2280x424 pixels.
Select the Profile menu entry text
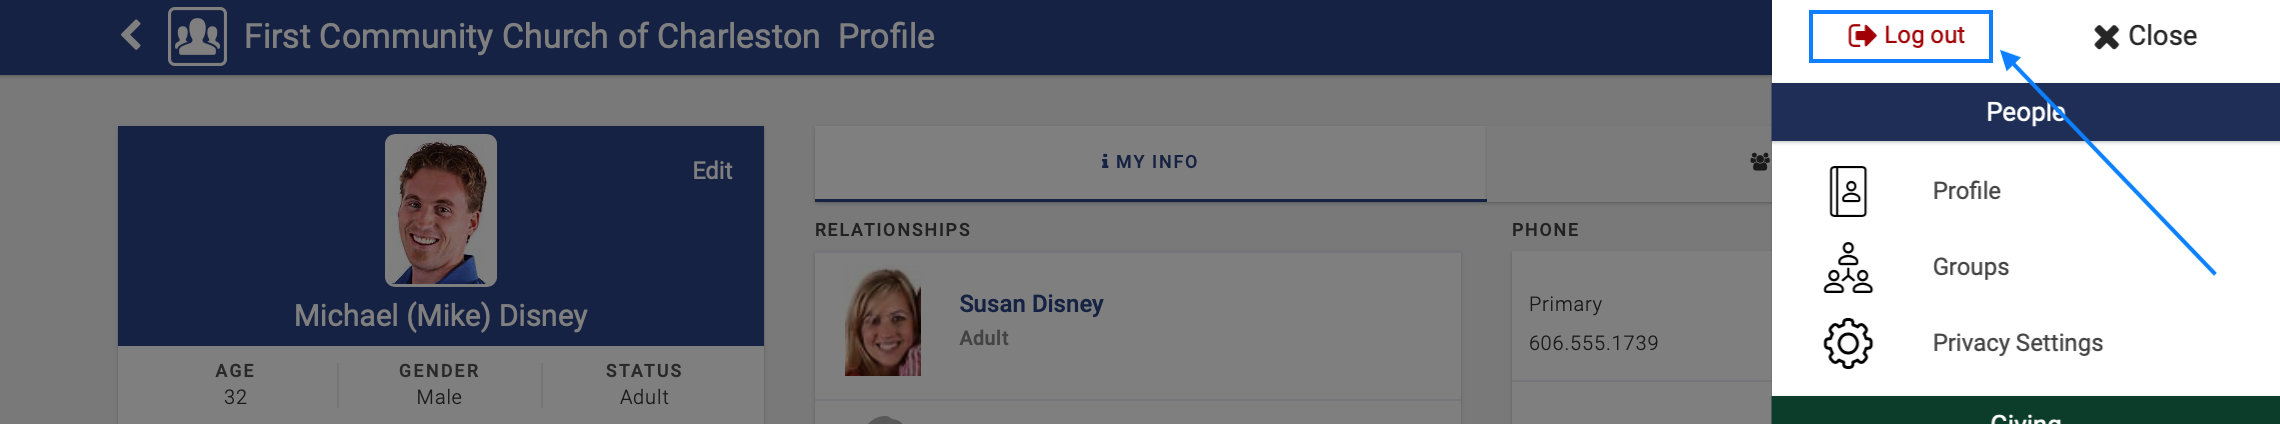point(1966,191)
